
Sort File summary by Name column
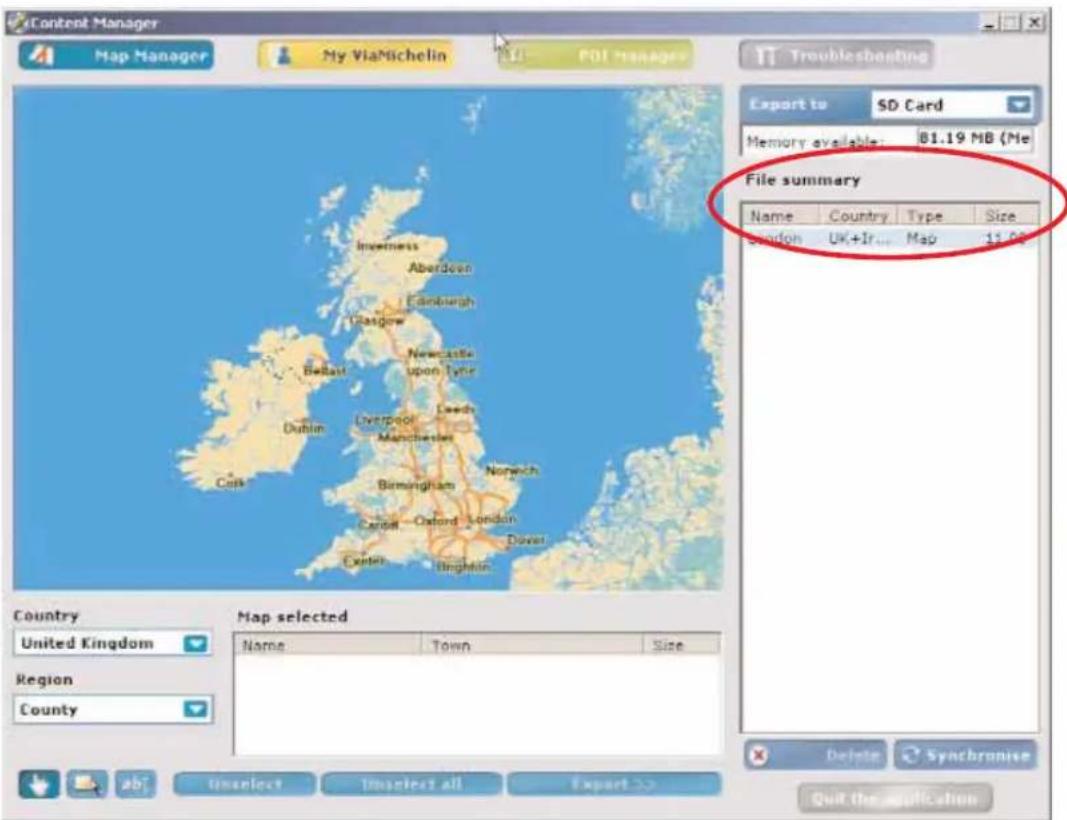pyautogui.click(x=781, y=216)
